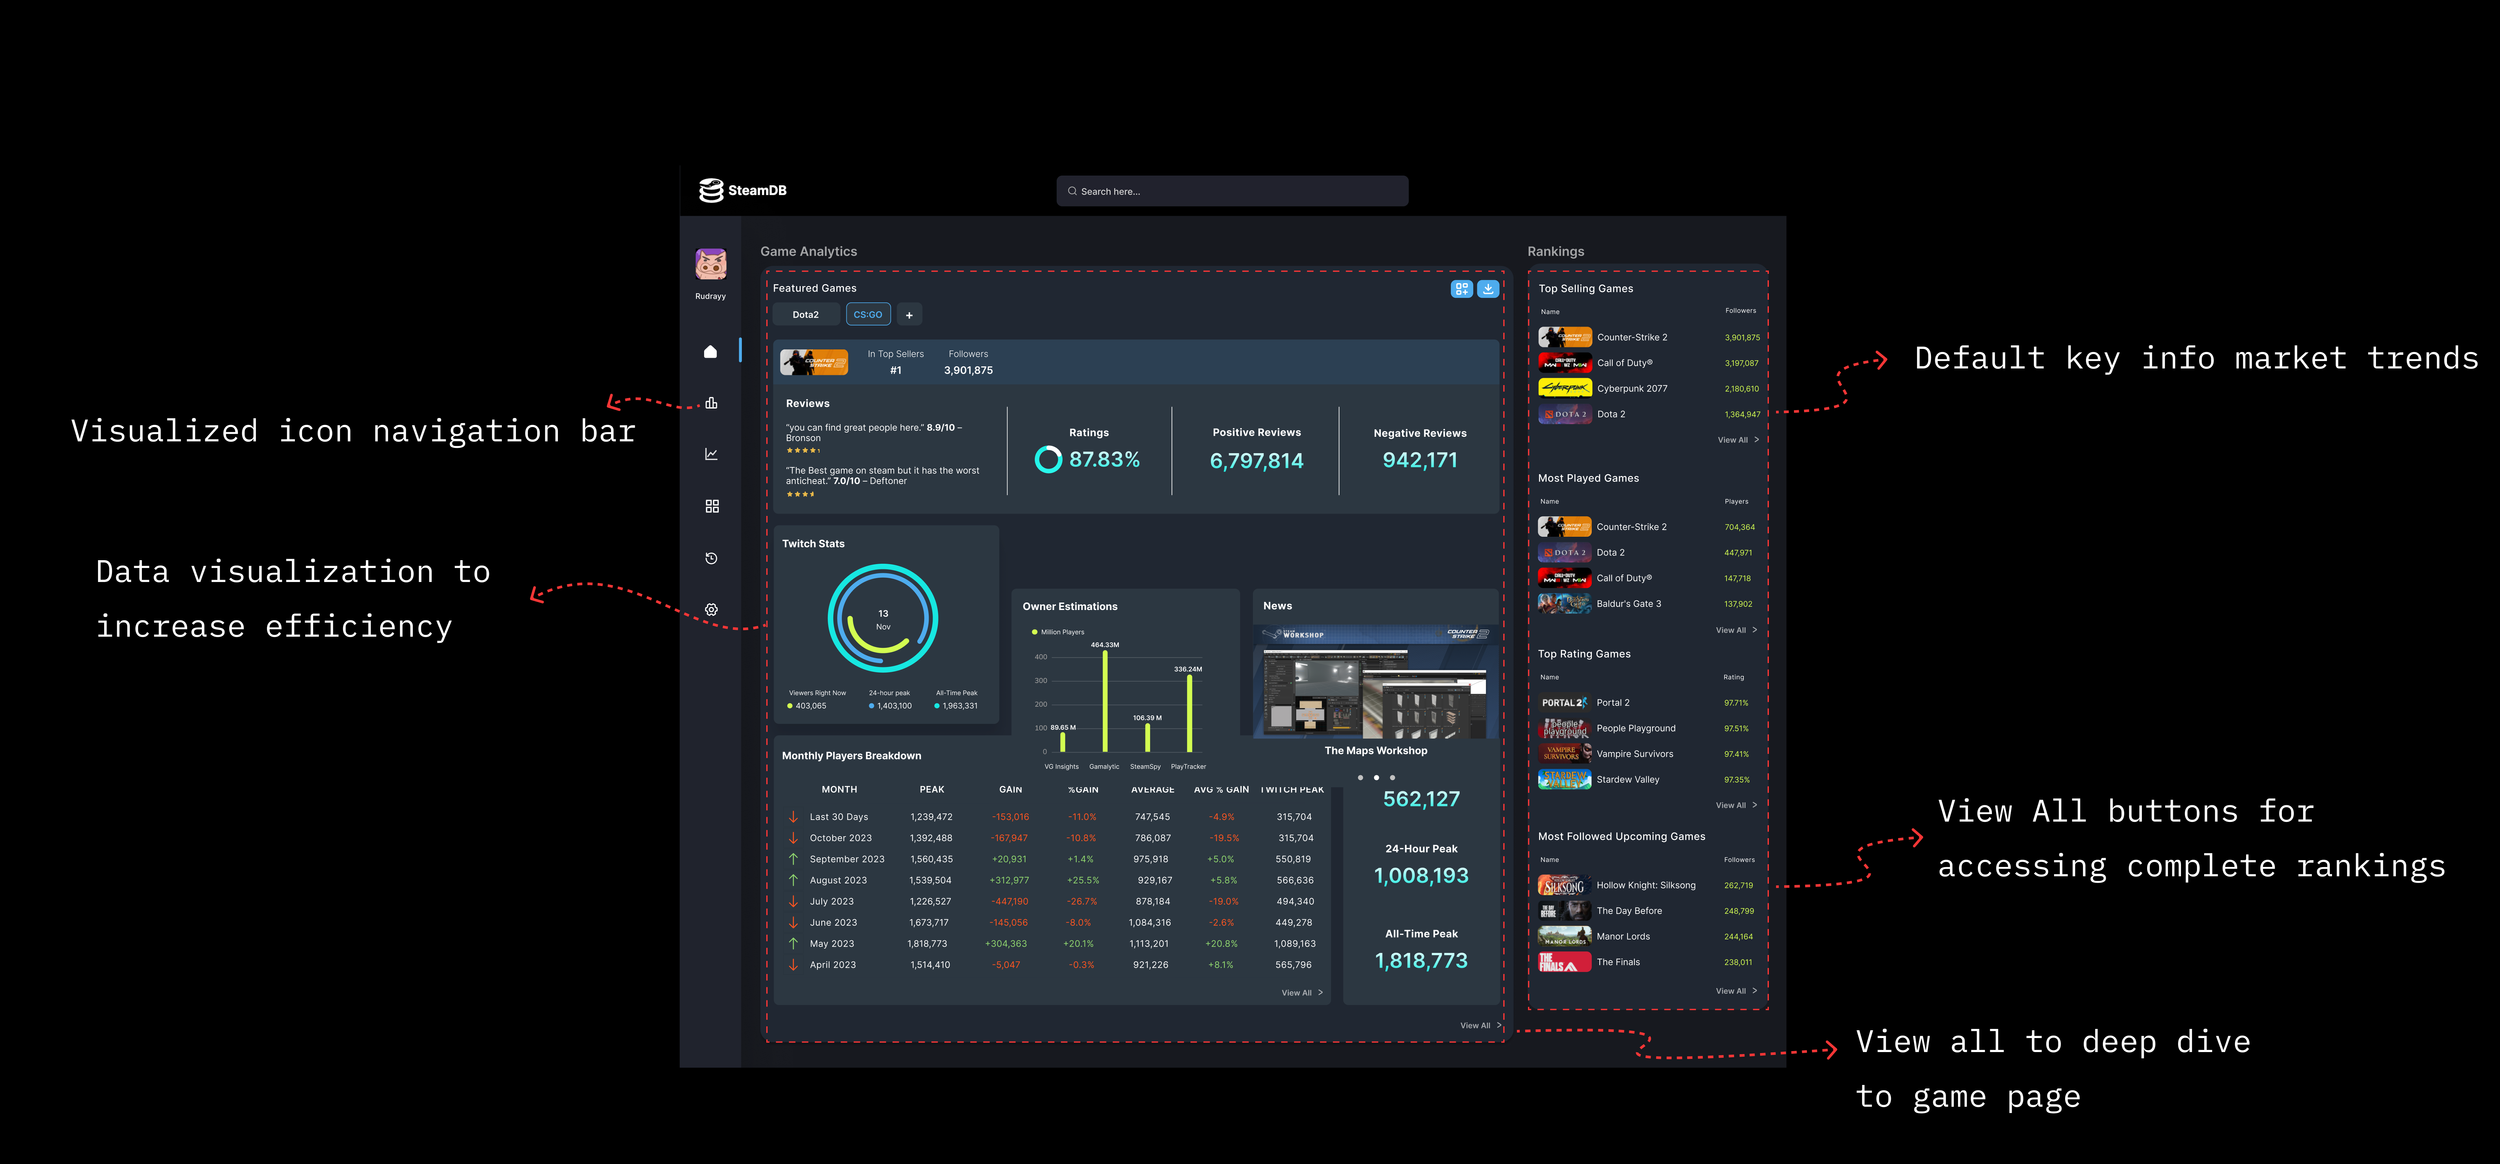Click the middle news carousel dot

pos(1376,777)
